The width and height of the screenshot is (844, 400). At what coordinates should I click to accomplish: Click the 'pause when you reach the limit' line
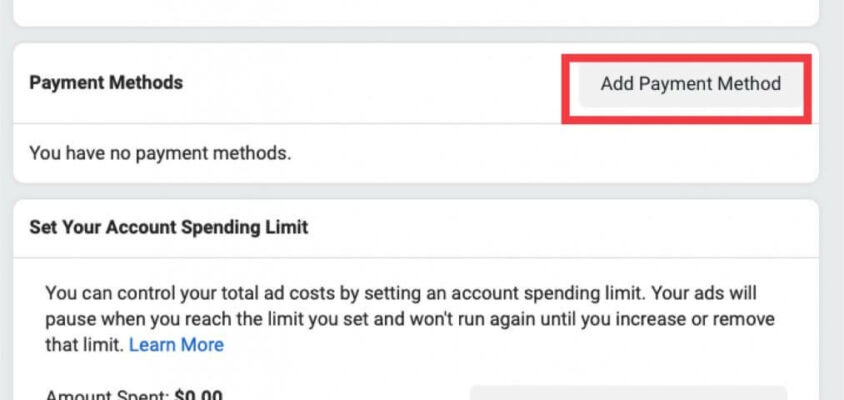(200, 320)
